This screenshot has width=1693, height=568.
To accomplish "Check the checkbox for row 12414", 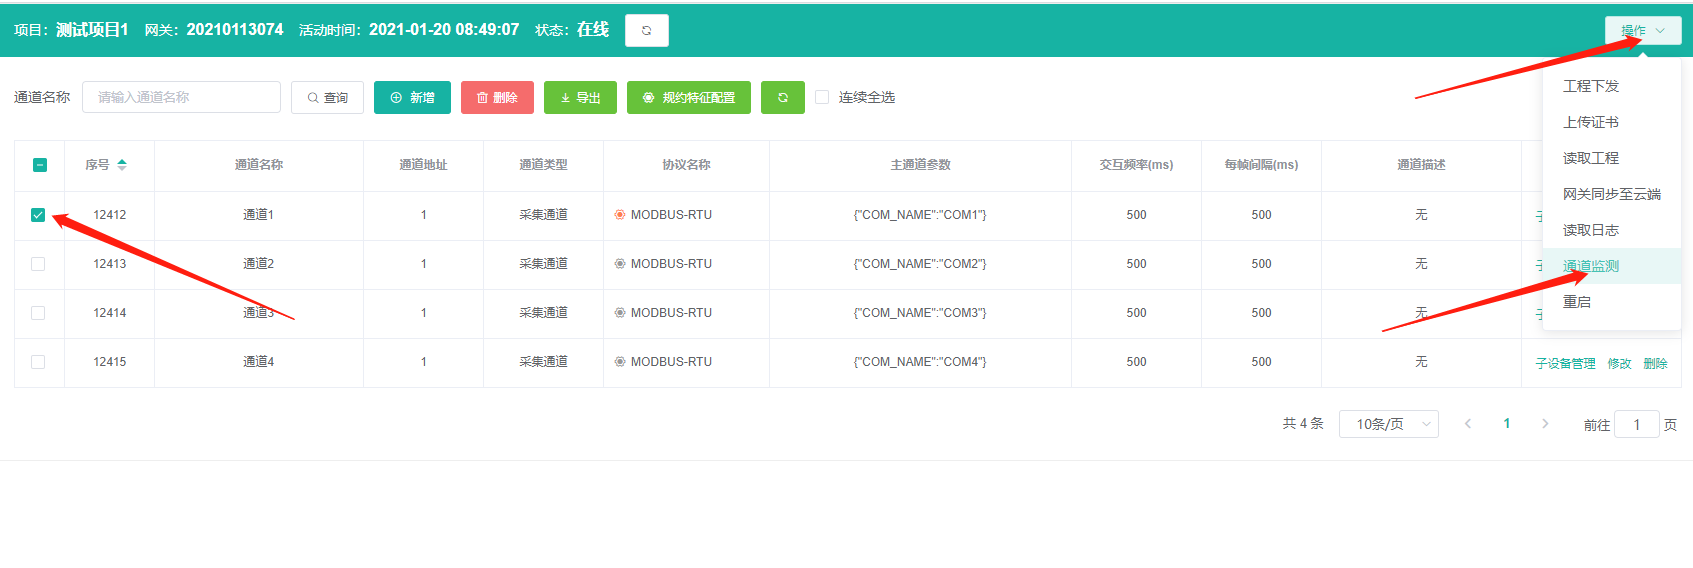I will 38,313.
